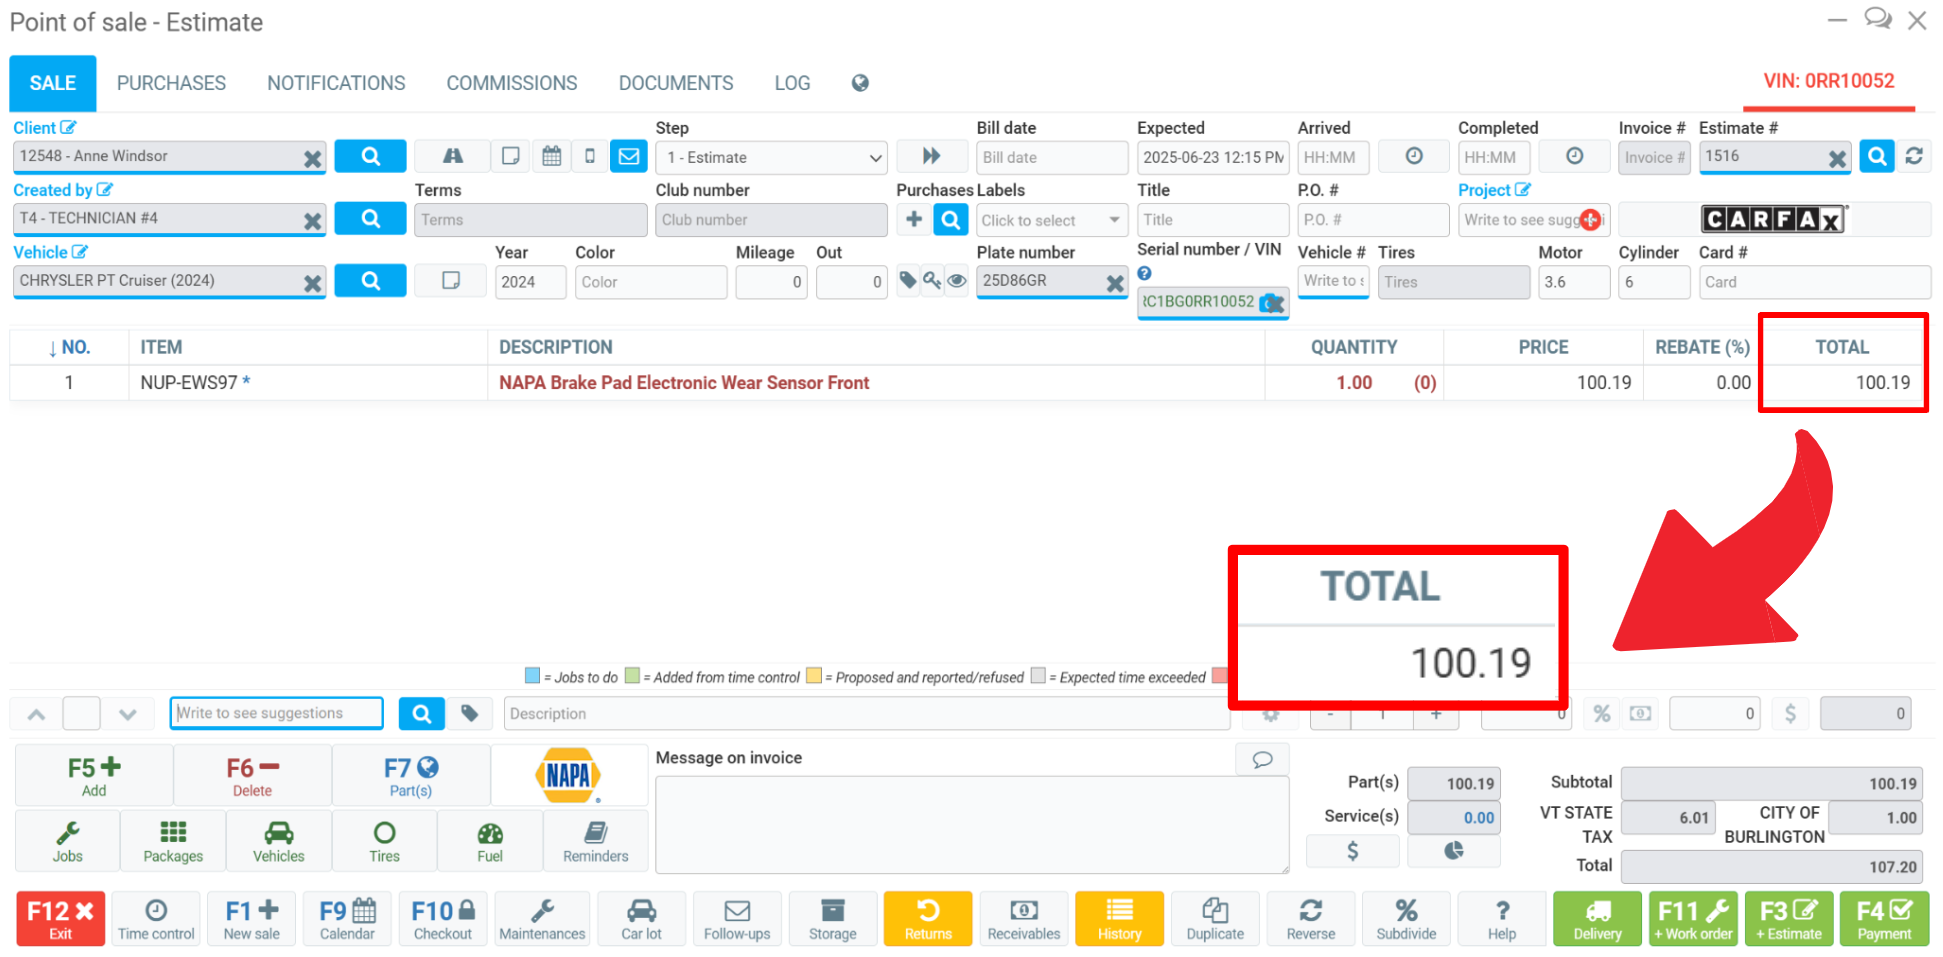
Task: Click the F12 Exit button
Action: coord(60,918)
